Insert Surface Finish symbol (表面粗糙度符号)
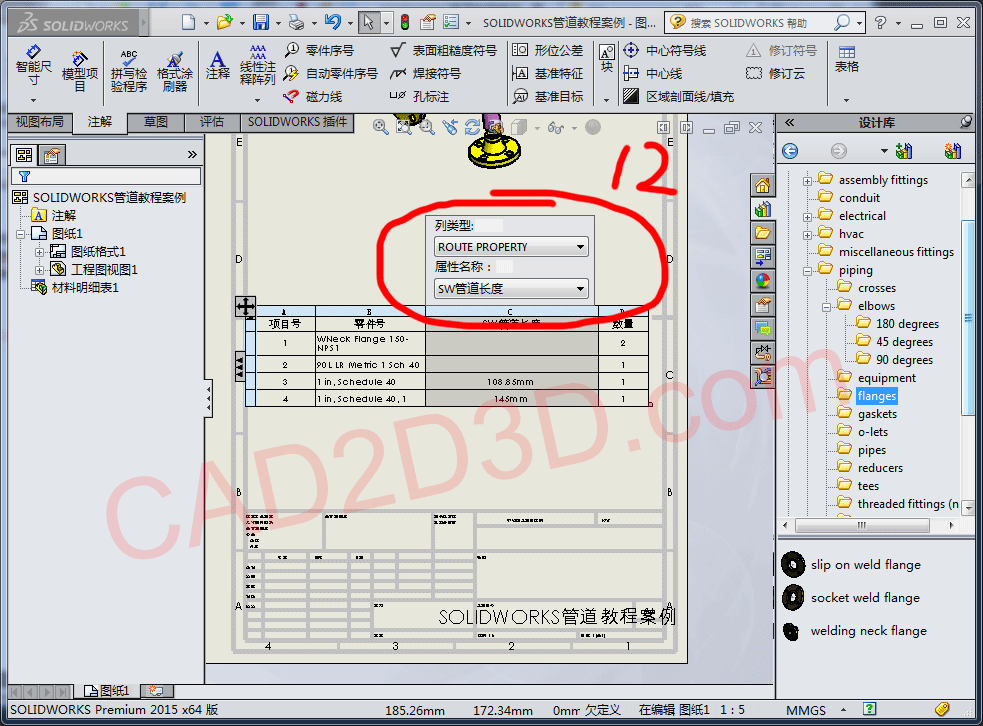The image size is (983, 726). tap(443, 50)
